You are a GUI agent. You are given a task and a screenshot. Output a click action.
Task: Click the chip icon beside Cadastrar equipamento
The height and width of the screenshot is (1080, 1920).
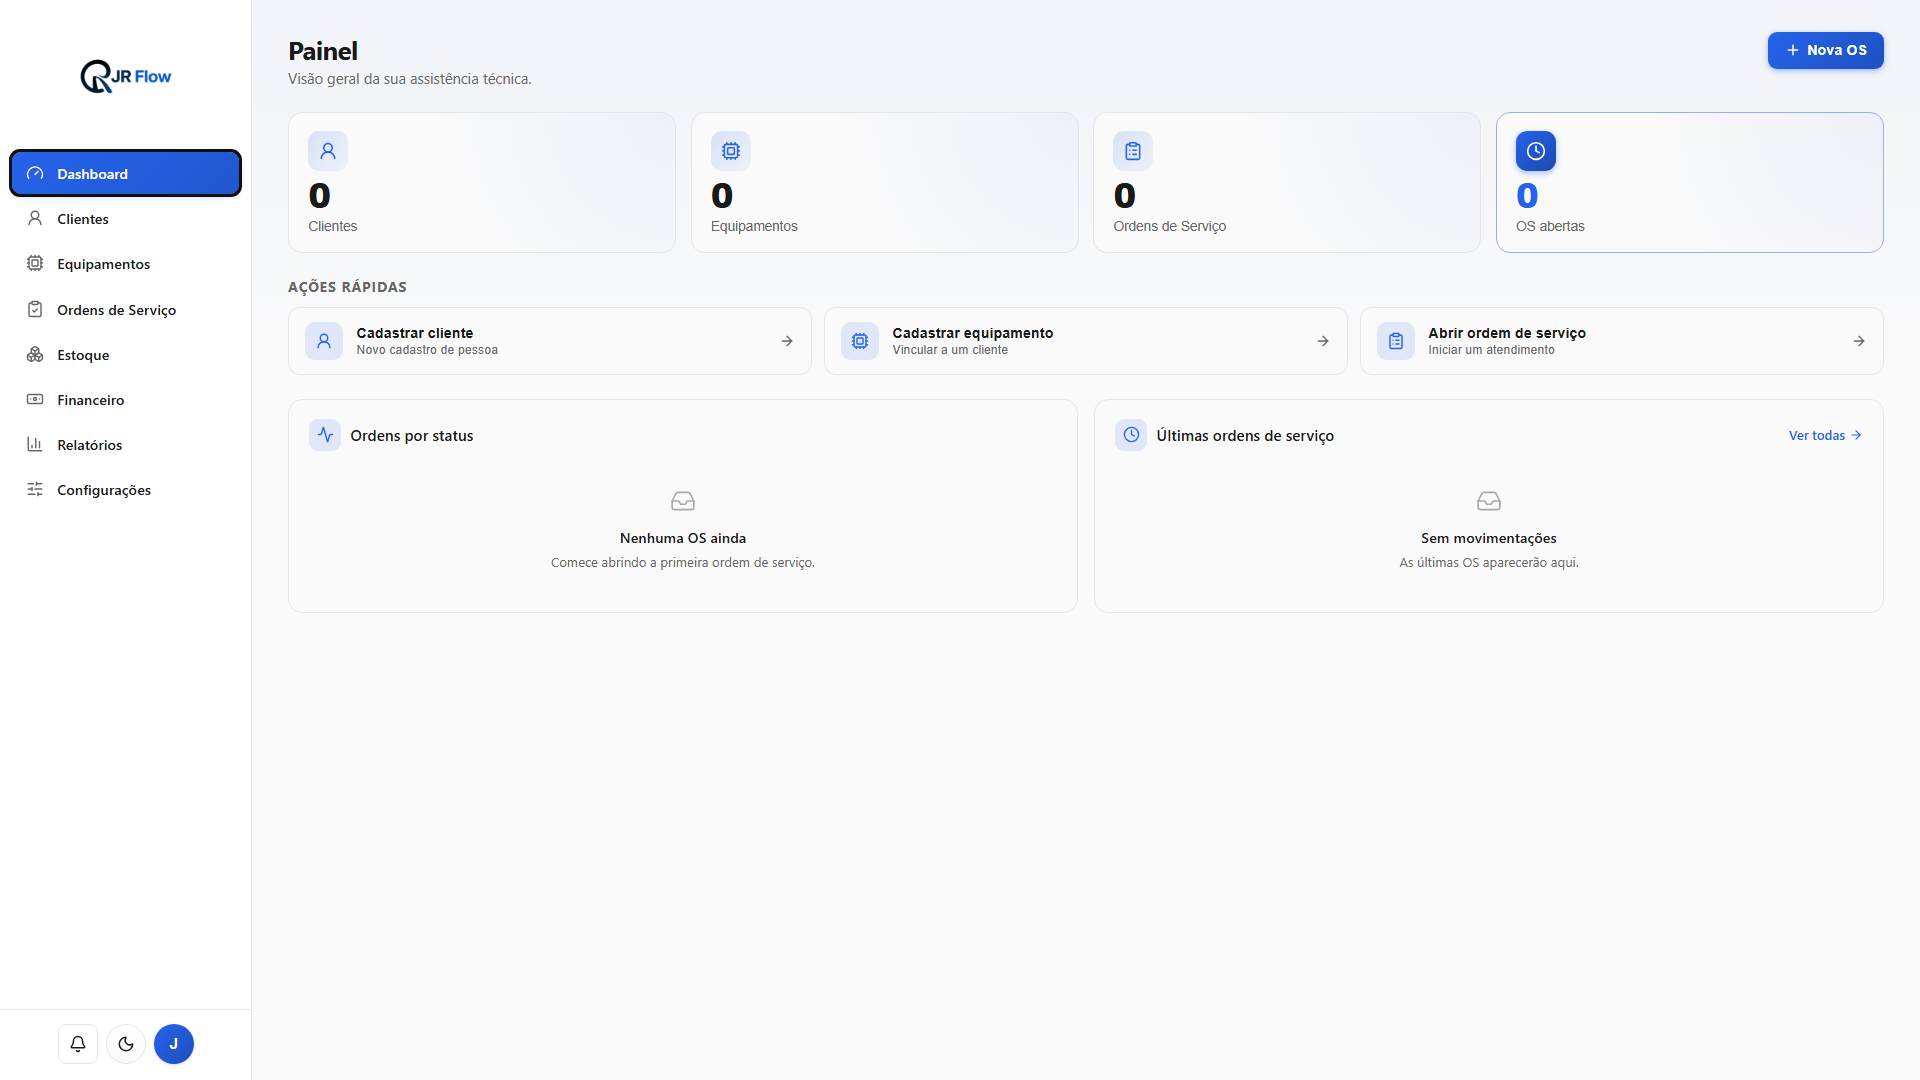click(x=860, y=341)
